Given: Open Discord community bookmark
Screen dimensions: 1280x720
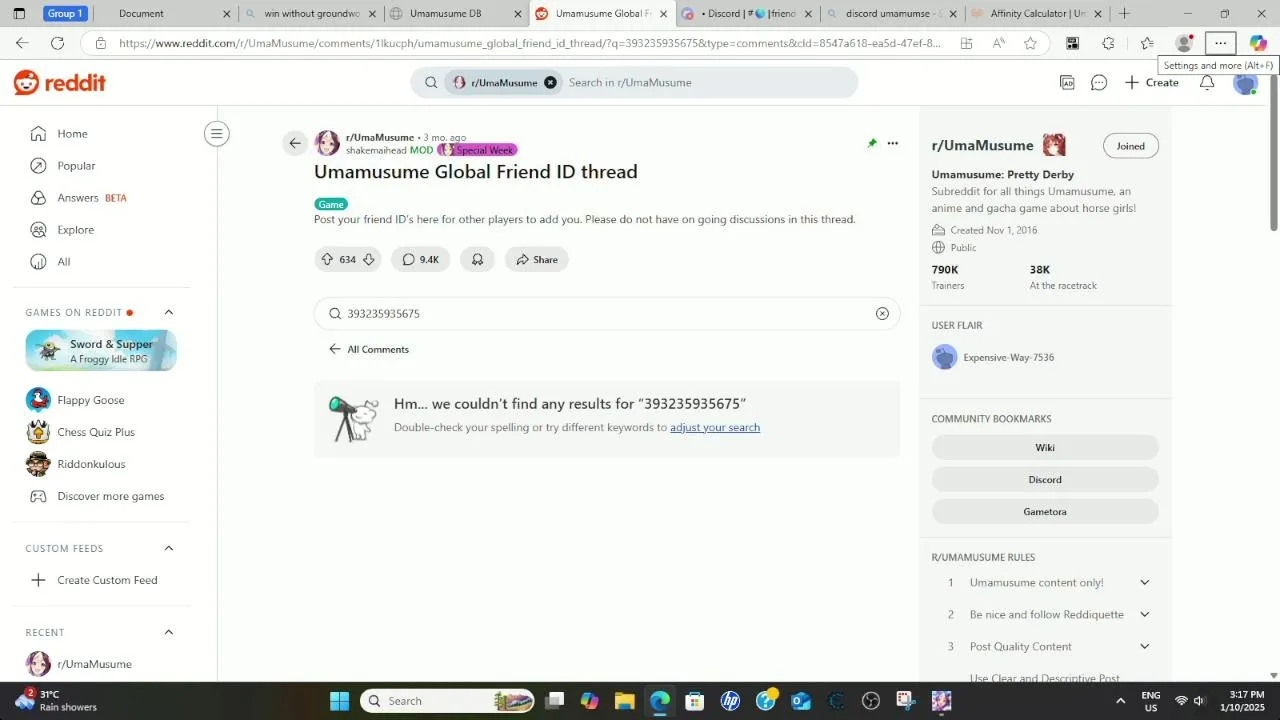Looking at the screenshot, I should coord(1045,480).
